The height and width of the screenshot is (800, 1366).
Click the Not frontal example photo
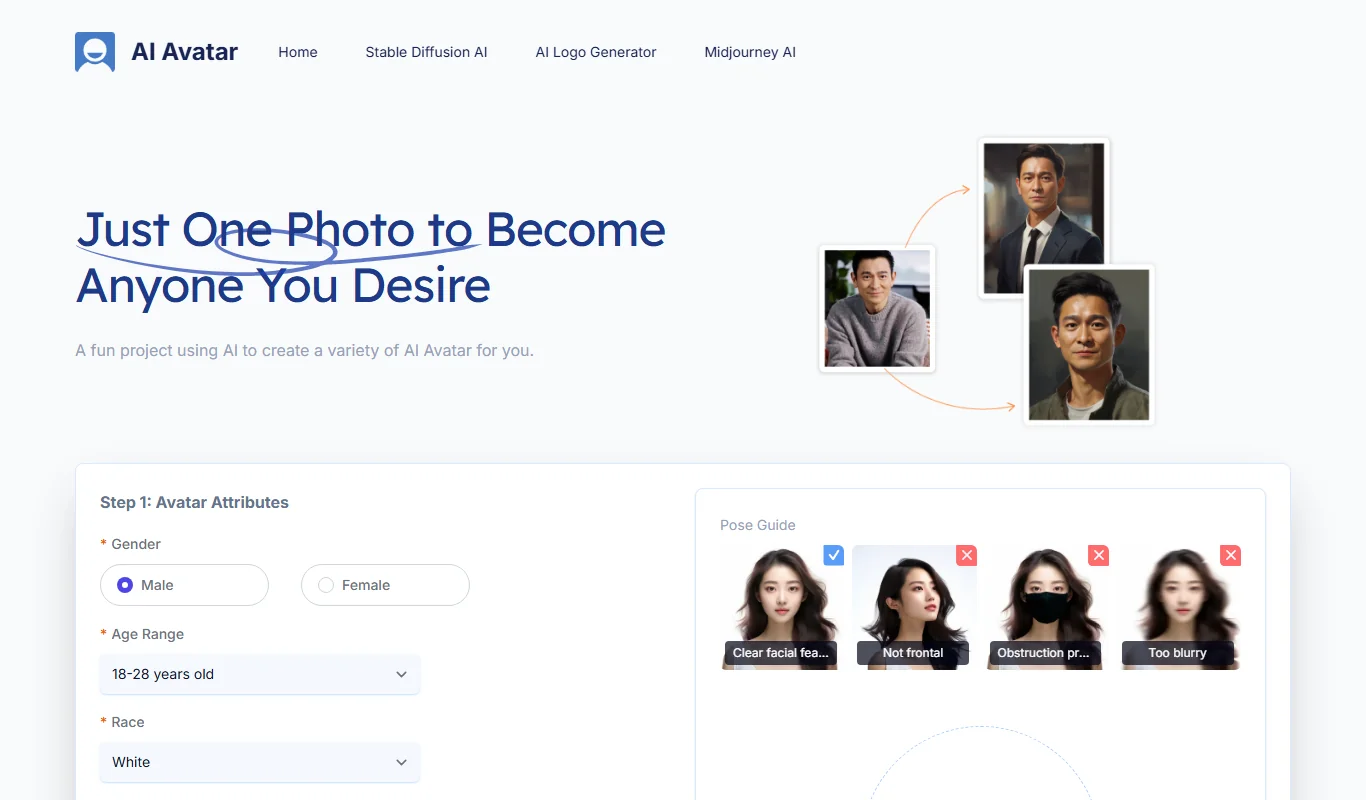click(913, 607)
